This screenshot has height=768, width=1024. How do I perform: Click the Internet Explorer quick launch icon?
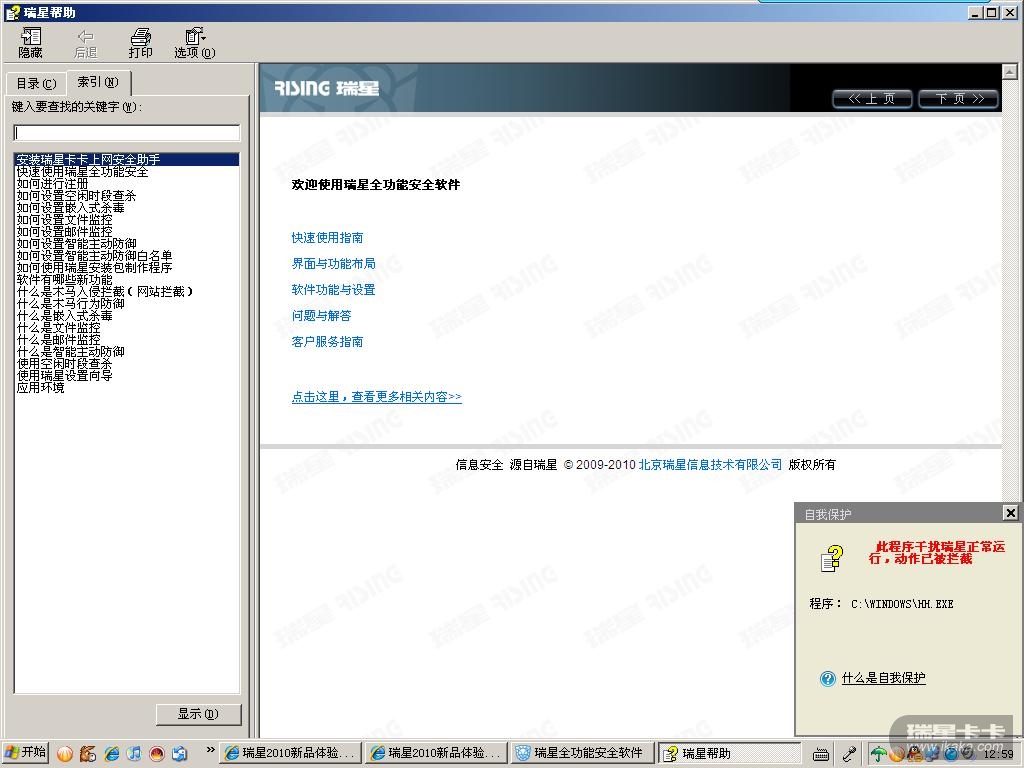(x=112, y=754)
